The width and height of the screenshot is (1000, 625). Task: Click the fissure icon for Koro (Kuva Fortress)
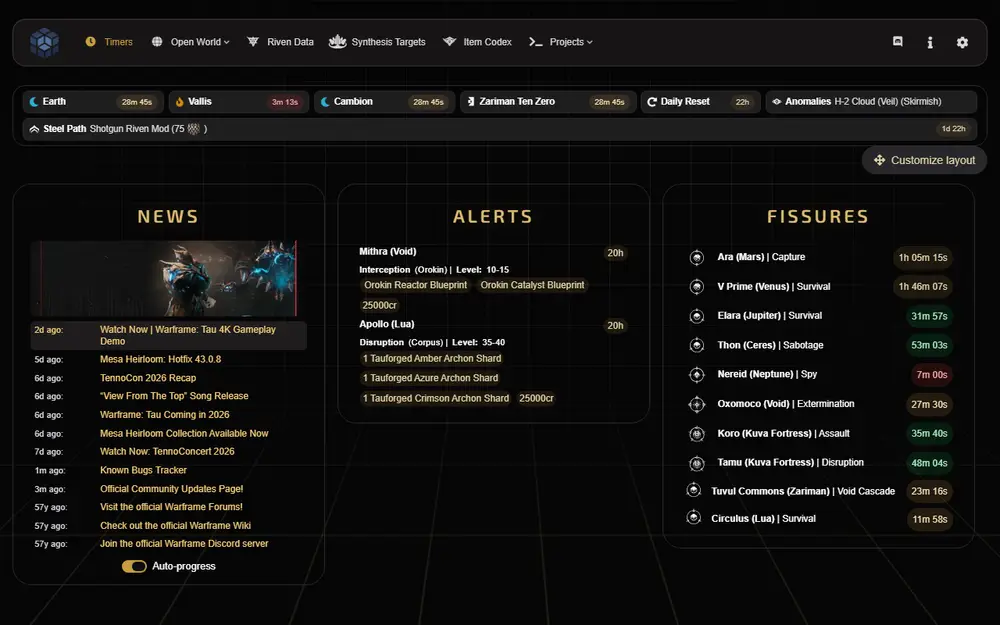tap(696, 434)
